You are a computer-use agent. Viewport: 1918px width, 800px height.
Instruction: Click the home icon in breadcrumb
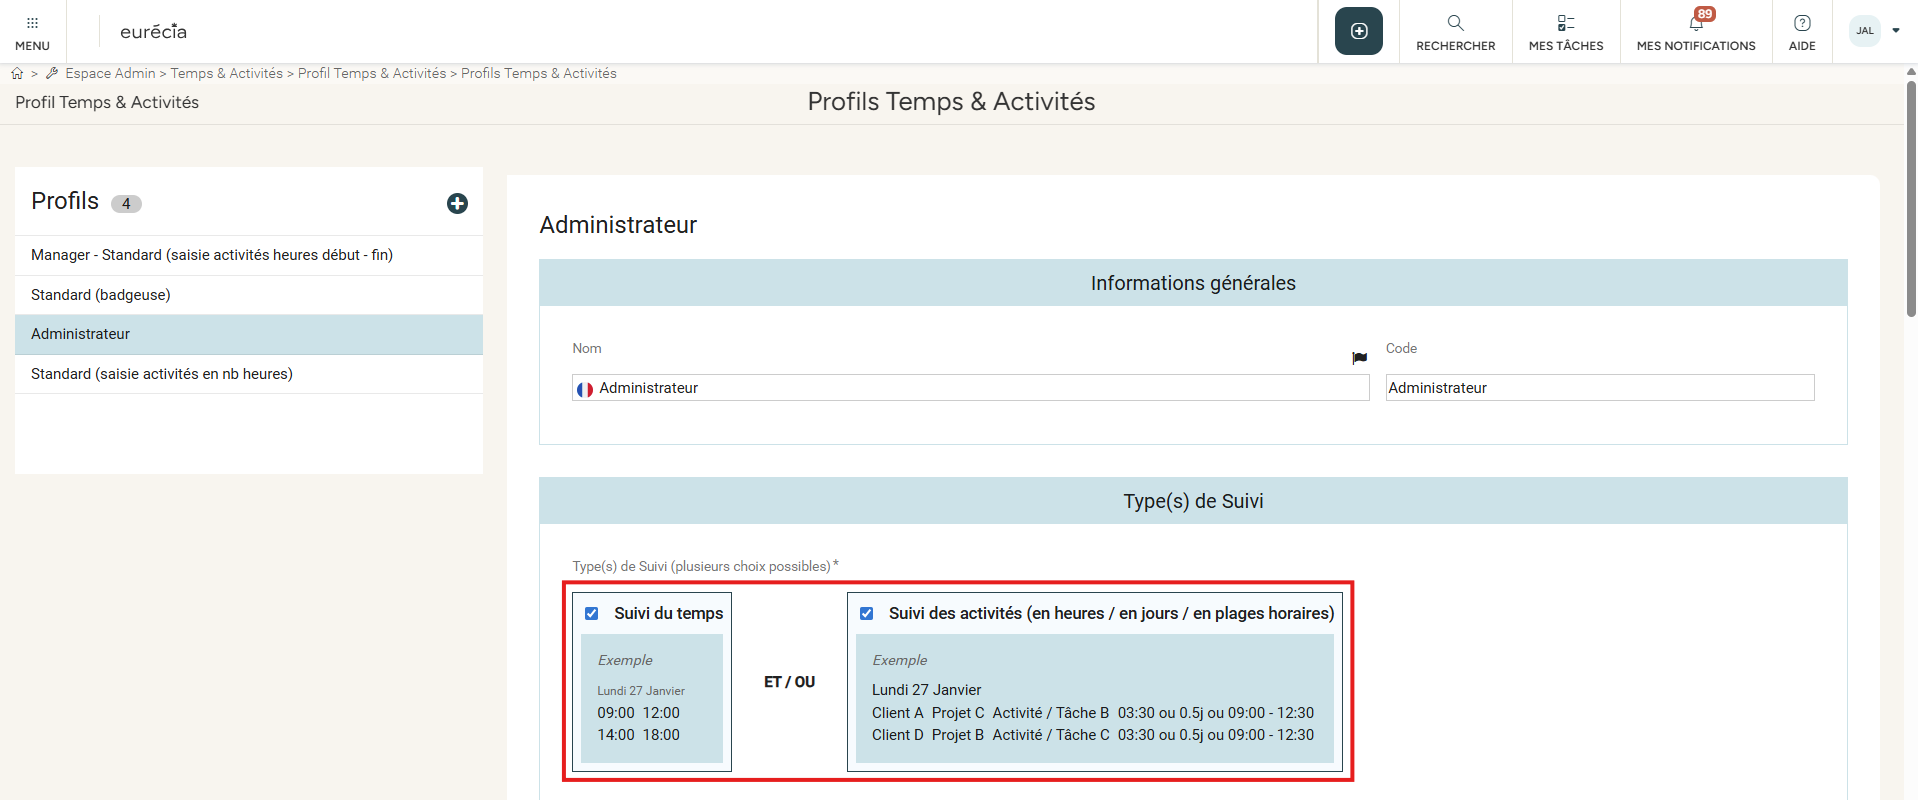pyautogui.click(x=17, y=73)
